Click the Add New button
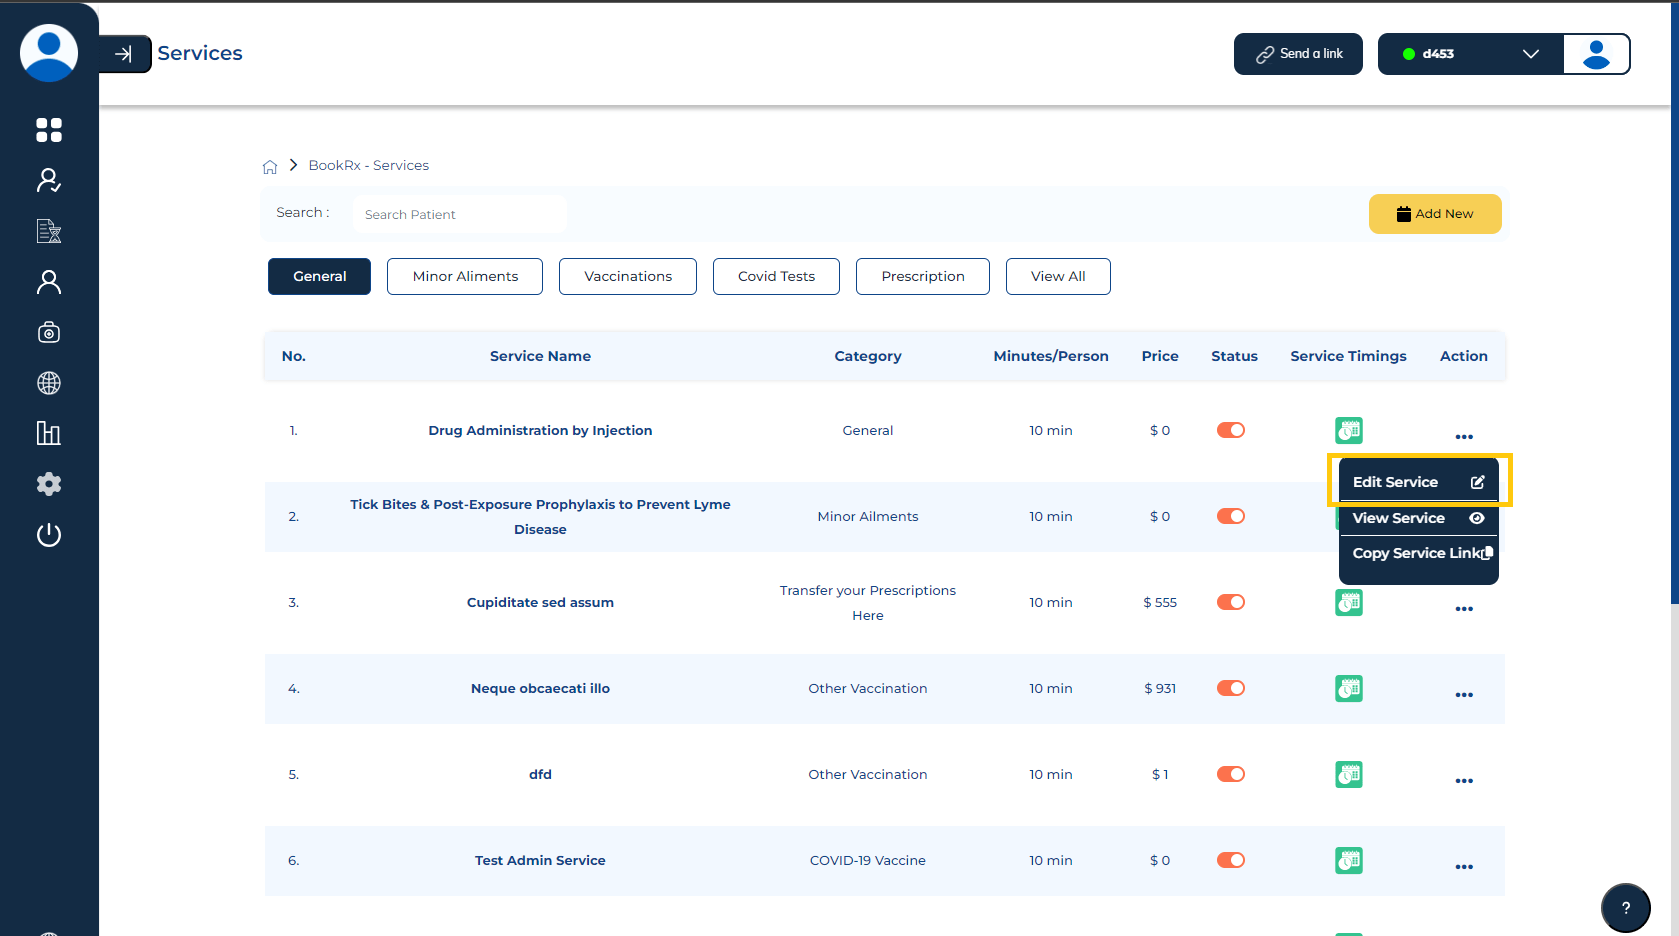This screenshot has height=936, width=1679. (x=1434, y=214)
